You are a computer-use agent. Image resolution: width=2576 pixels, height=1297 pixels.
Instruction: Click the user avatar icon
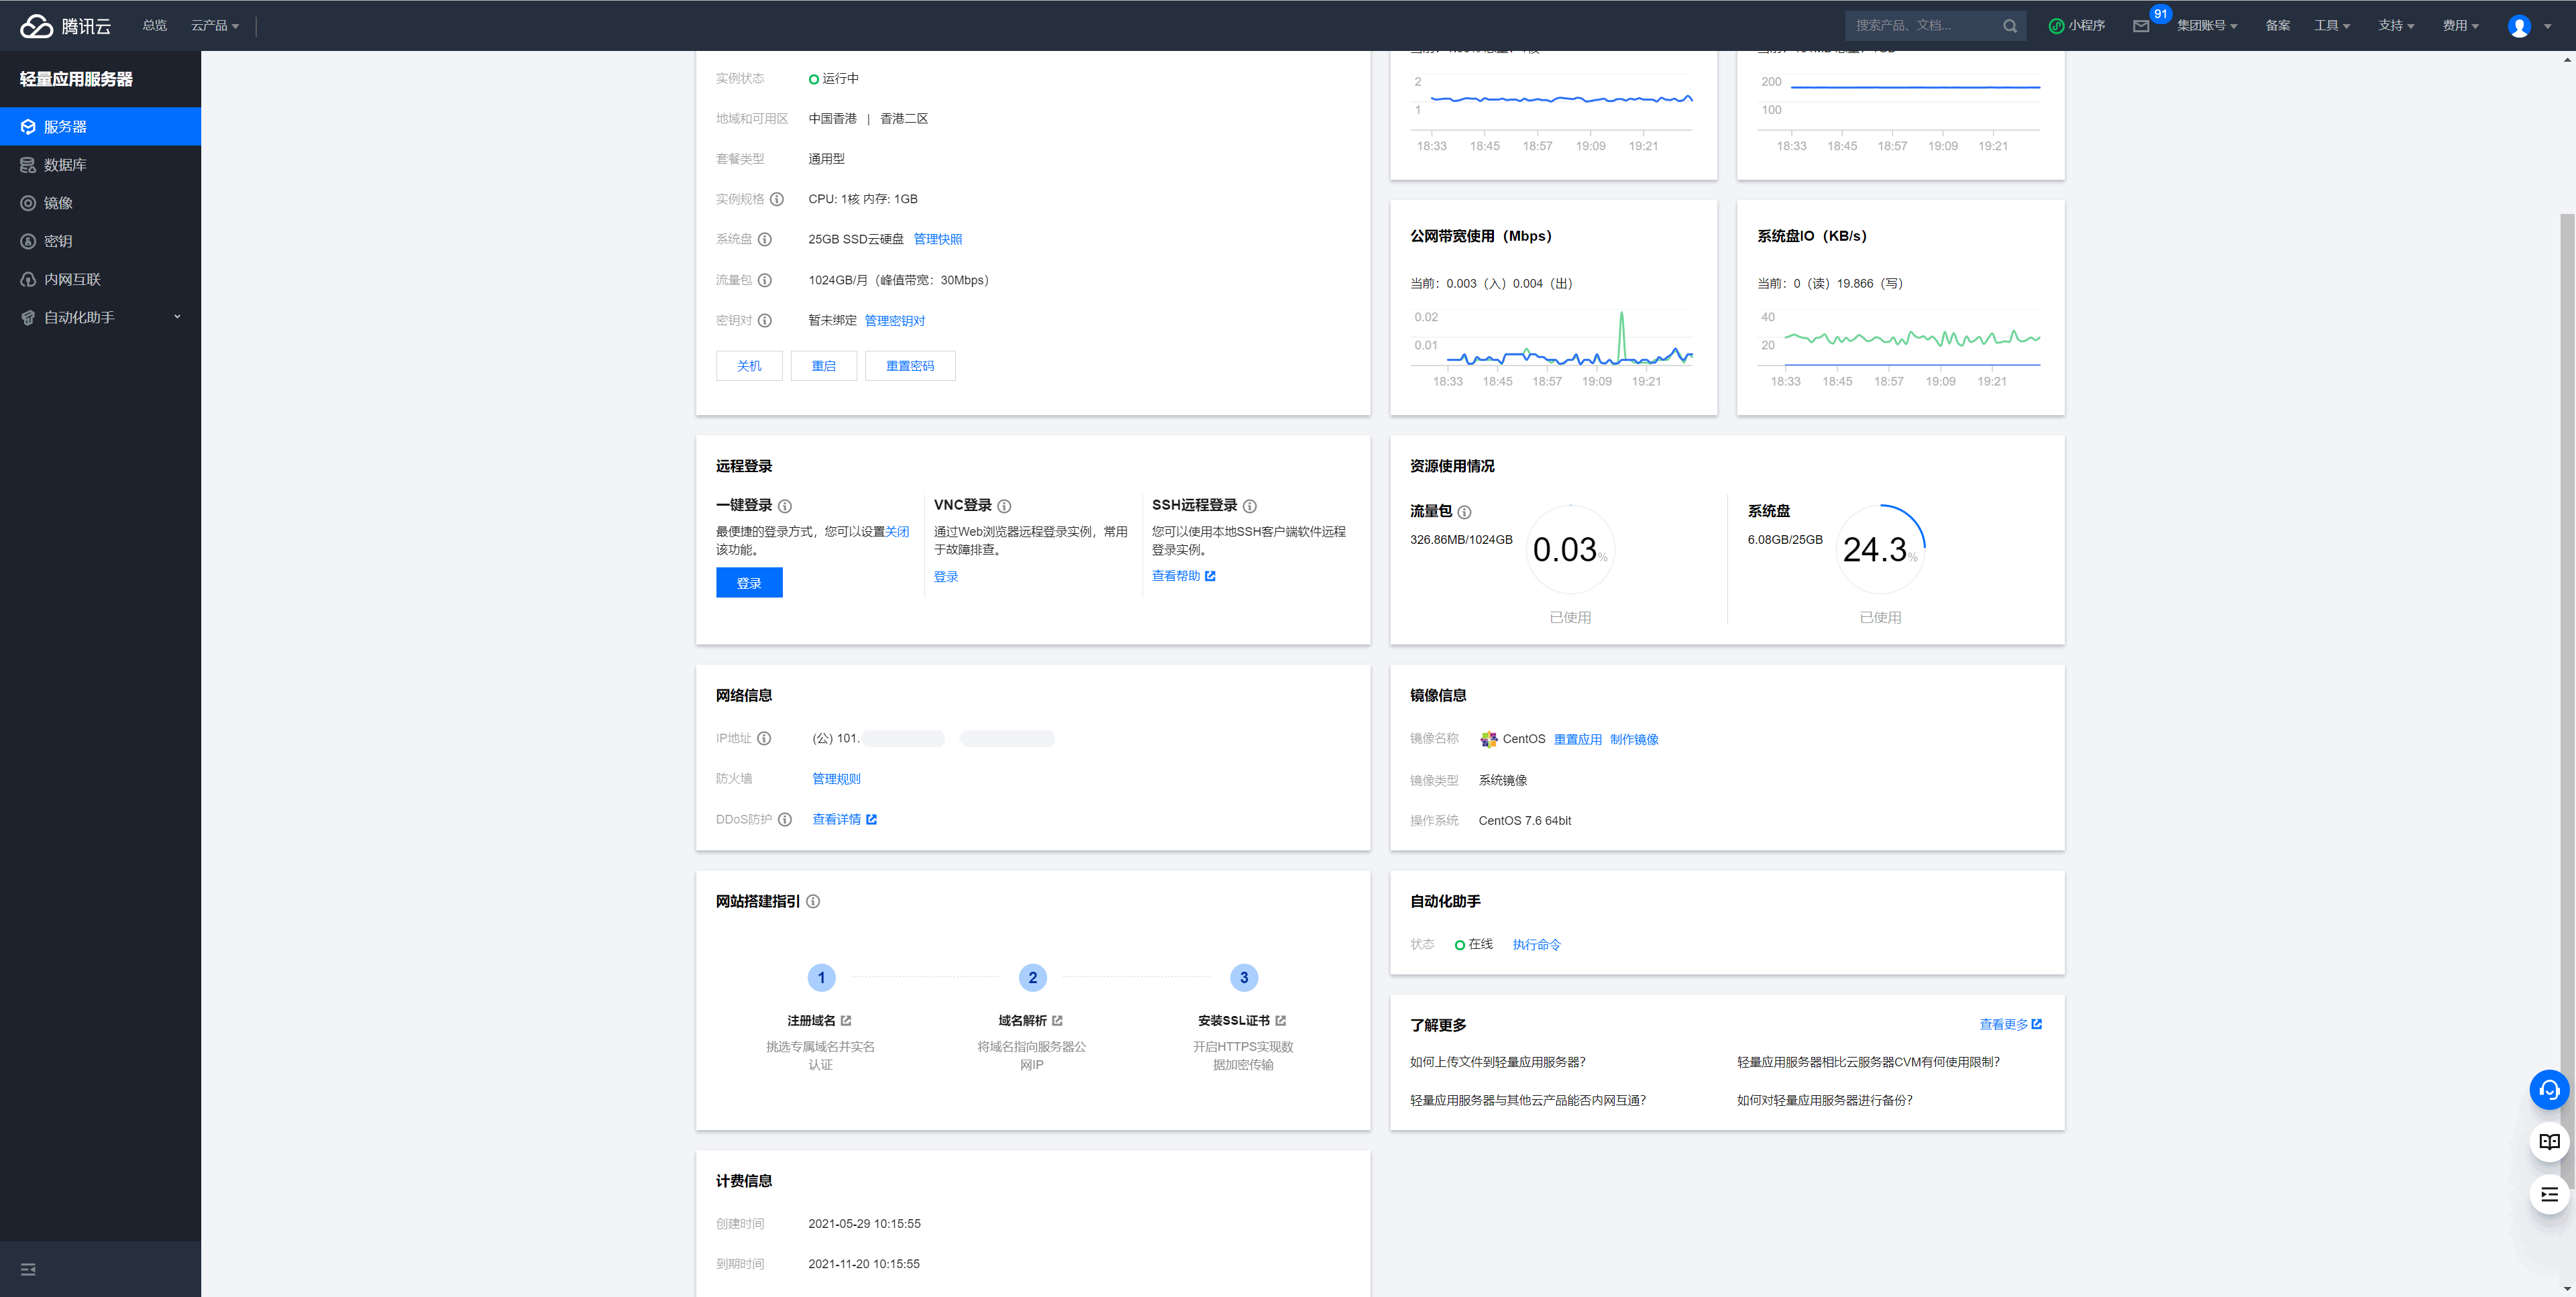point(2519,26)
